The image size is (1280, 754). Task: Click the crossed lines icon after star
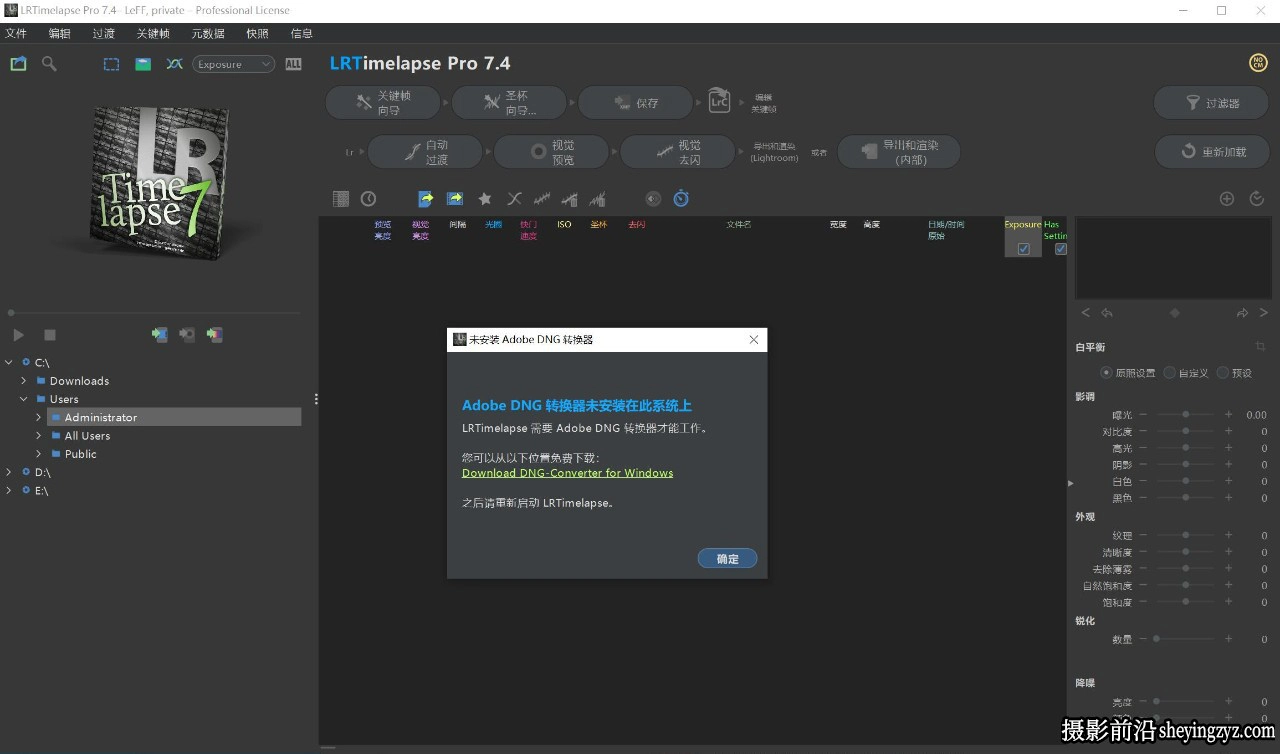pyautogui.click(x=514, y=199)
